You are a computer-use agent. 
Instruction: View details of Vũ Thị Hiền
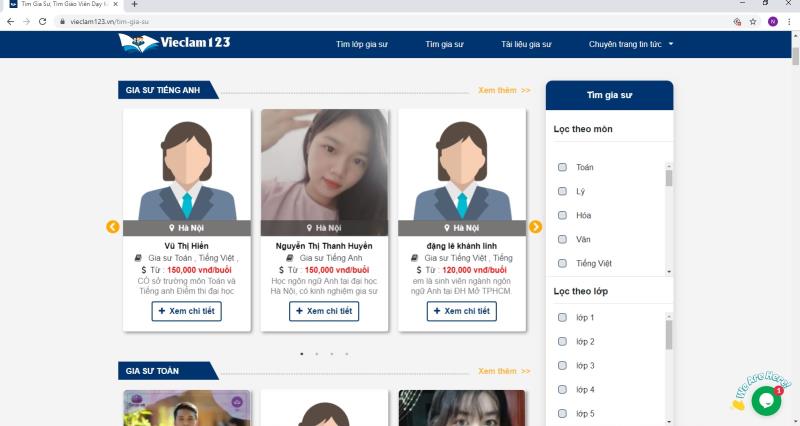(x=186, y=311)
